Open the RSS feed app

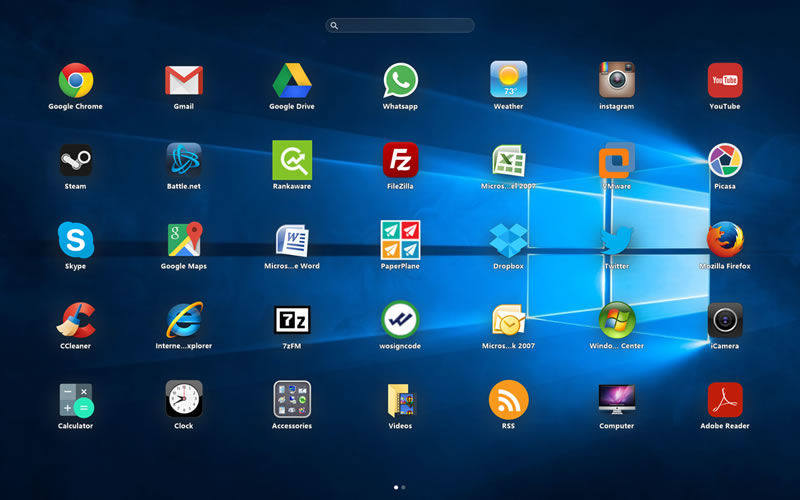click(x=508, y=399)
